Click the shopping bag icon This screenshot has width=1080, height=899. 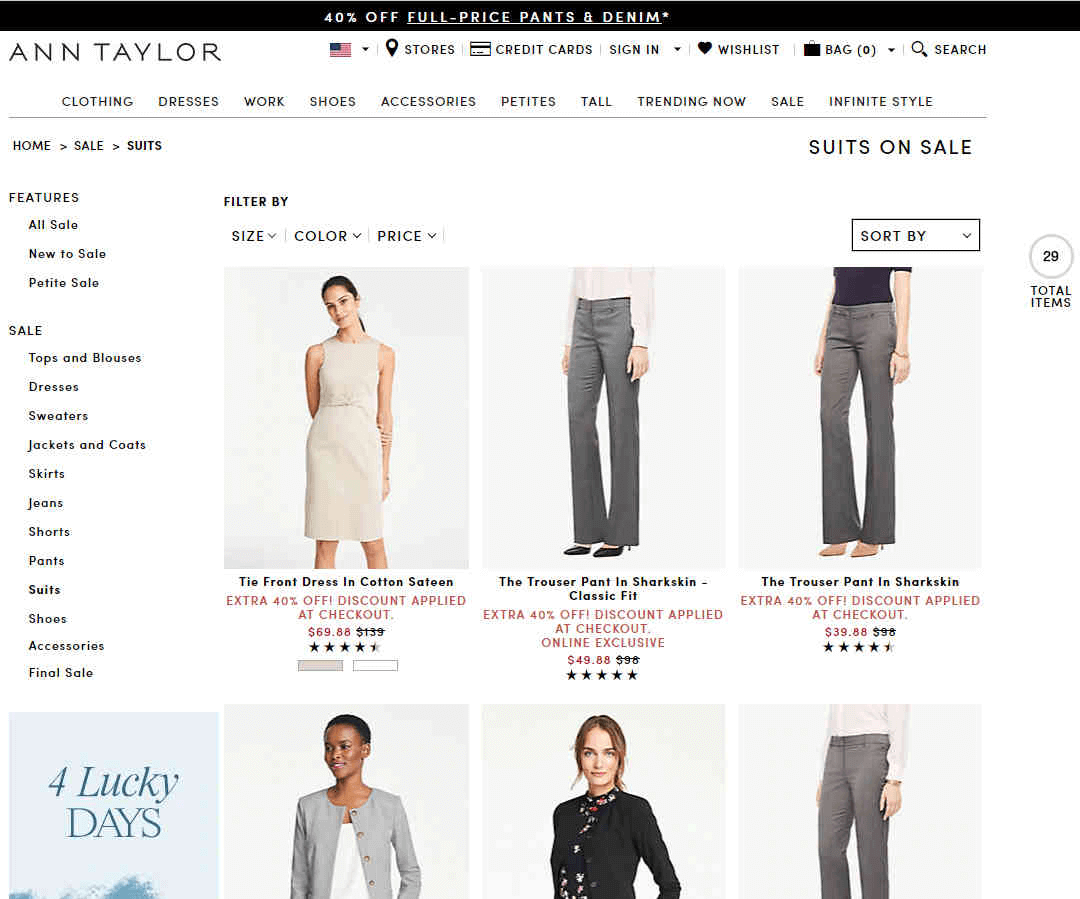click(x=812, y=49)
